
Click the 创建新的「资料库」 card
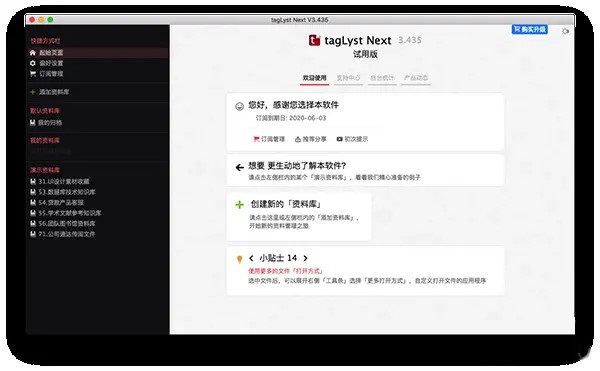click(299, 216)
